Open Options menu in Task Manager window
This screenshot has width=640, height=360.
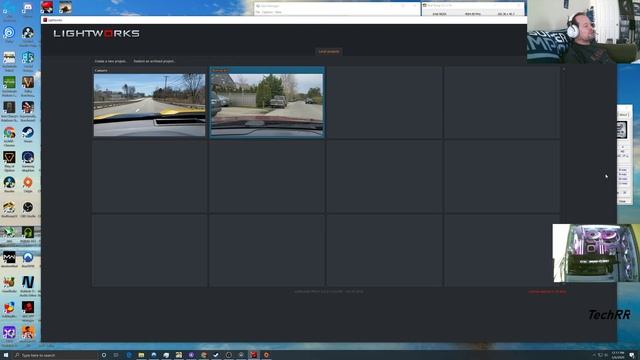[267, 12]
